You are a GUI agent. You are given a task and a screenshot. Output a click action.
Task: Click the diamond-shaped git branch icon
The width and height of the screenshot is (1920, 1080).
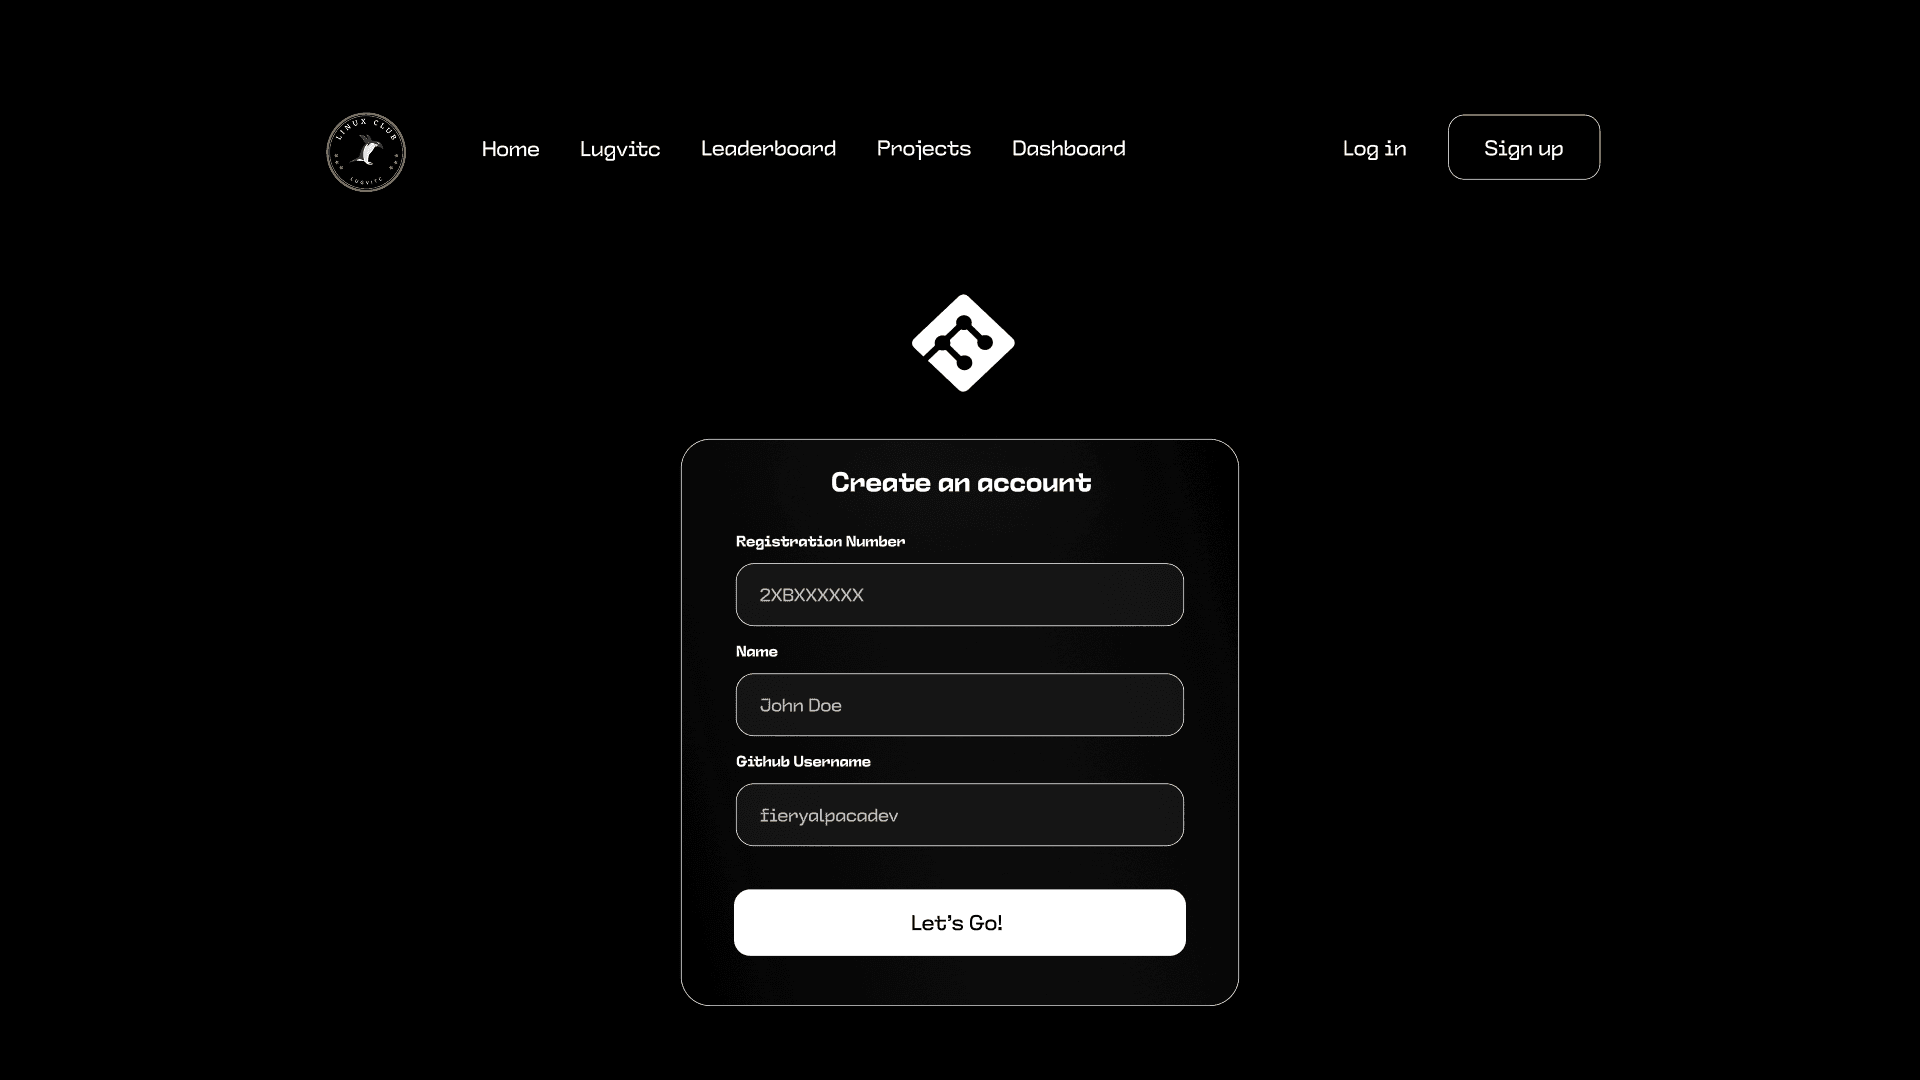click(x=963, y=343)
